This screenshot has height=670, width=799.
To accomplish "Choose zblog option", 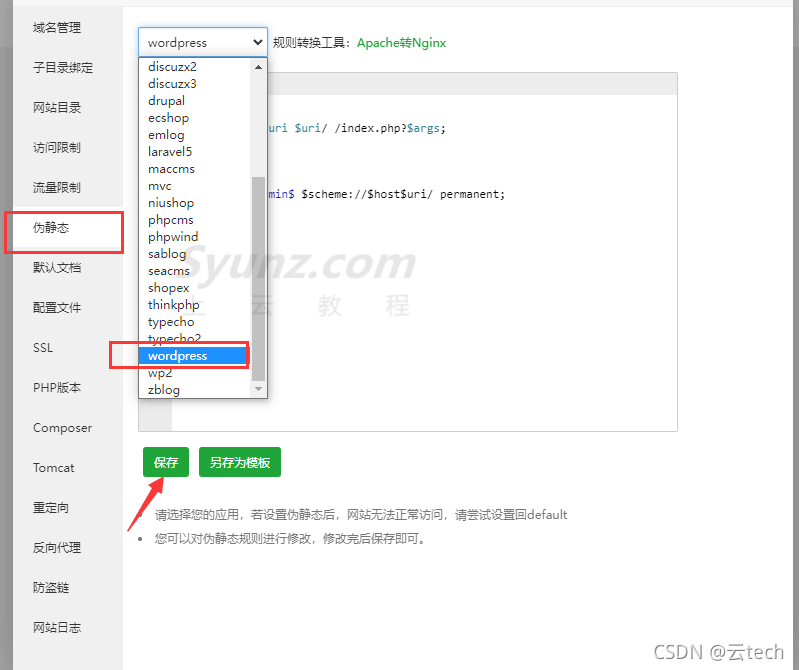I will coord(195,390).
